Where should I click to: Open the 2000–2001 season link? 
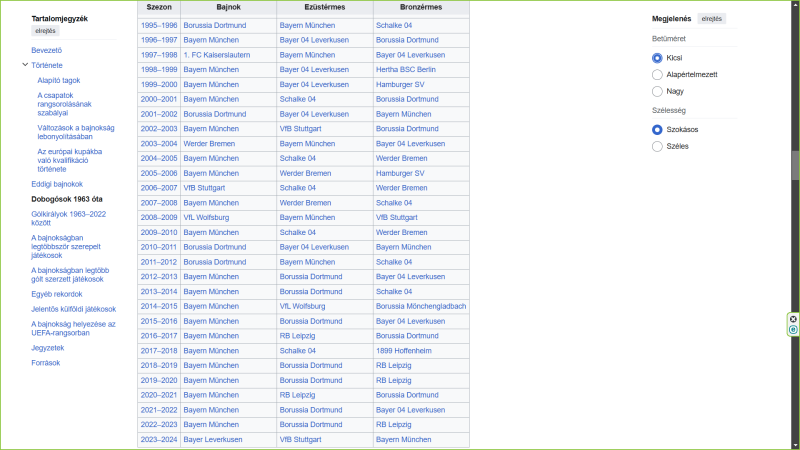click(159, 99)
